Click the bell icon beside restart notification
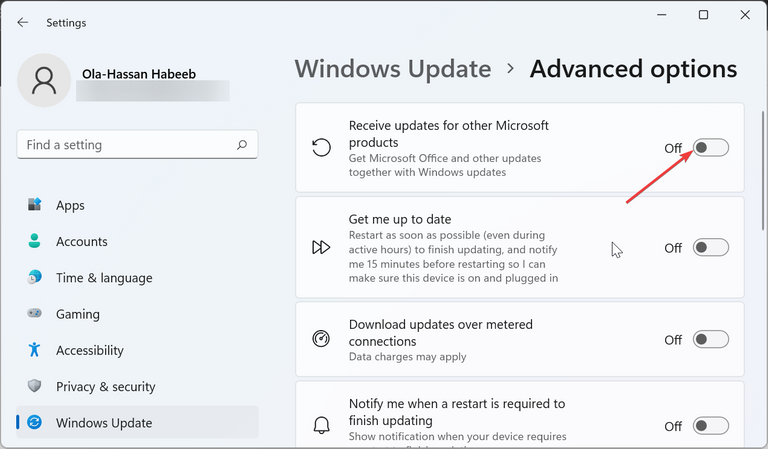The image size is (768, 449). pyautogui.click(x=321, y=425)
